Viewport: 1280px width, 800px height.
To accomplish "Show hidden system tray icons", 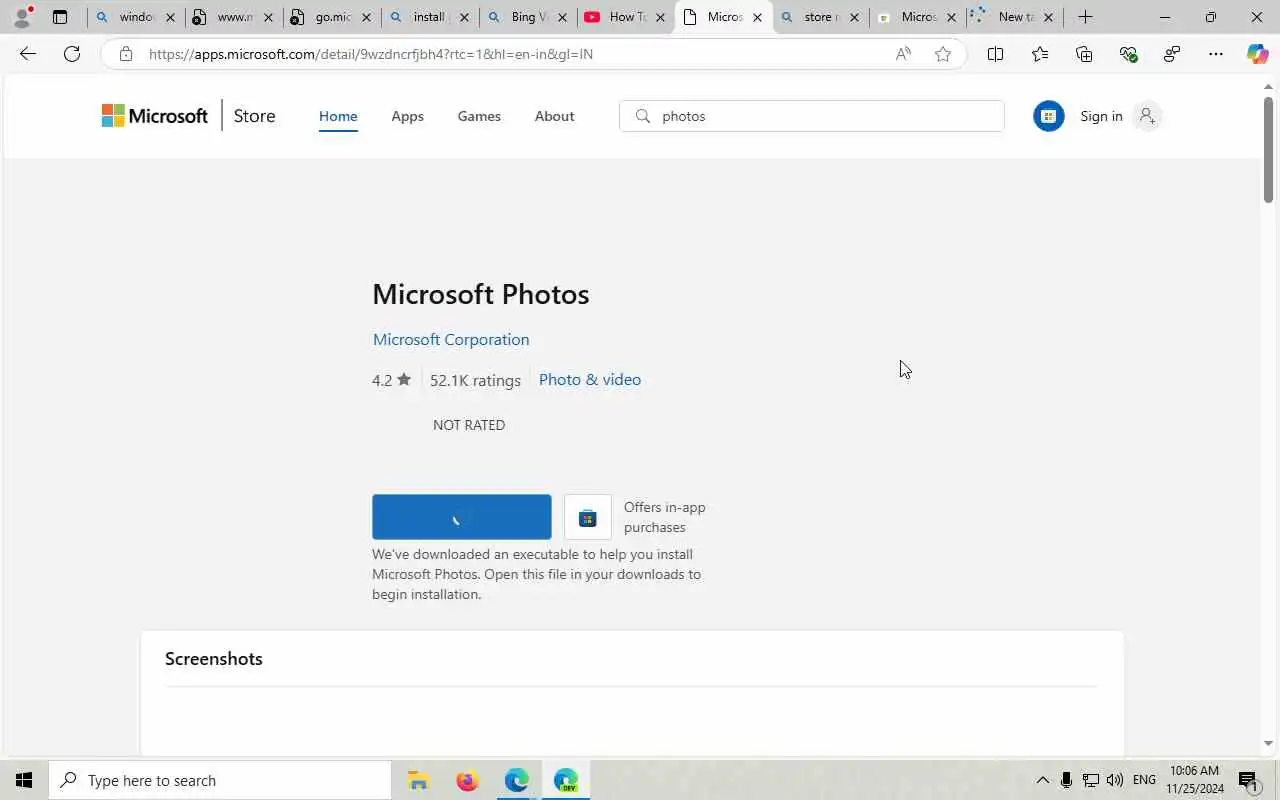I will click(x=1042, y=780).
